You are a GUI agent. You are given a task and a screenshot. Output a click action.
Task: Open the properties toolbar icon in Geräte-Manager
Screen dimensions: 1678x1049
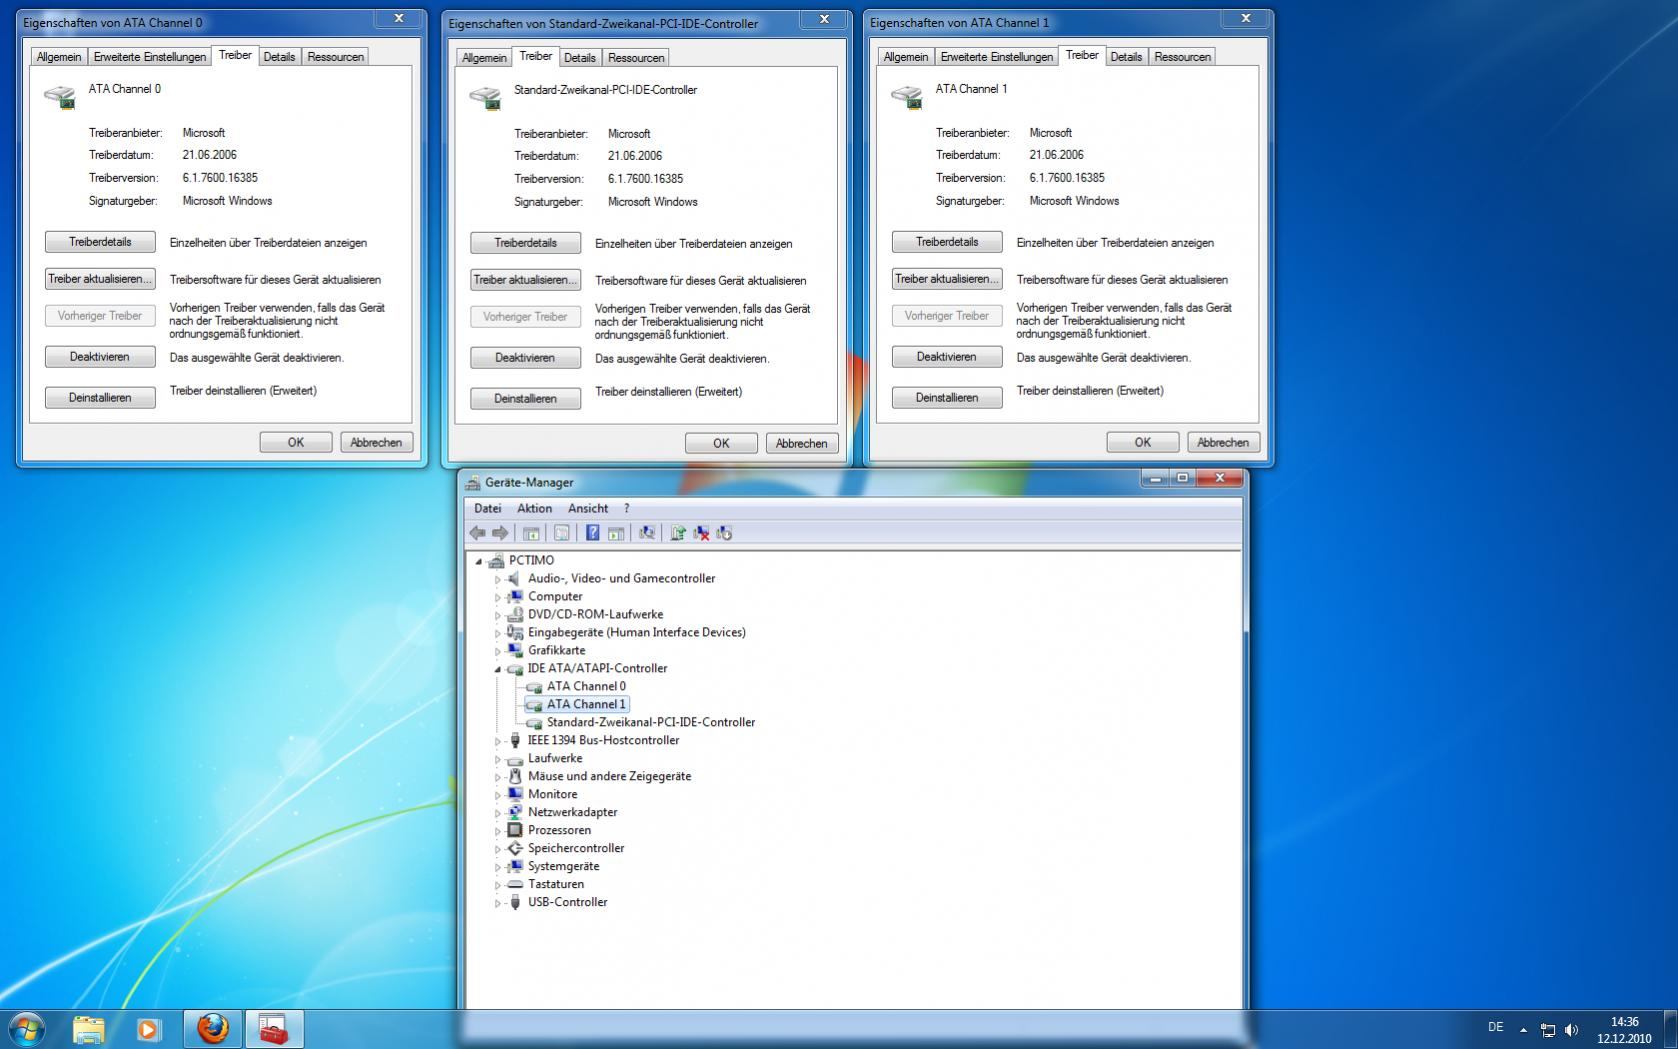pos(562,533)
